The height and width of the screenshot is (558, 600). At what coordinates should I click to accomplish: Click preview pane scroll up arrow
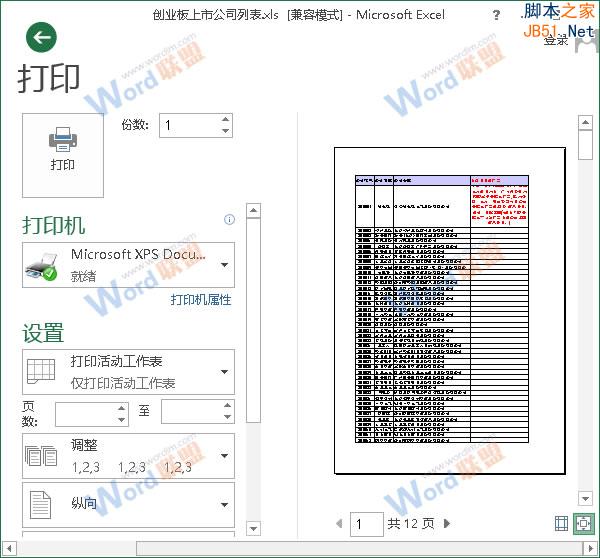click(x=585, y=122)
